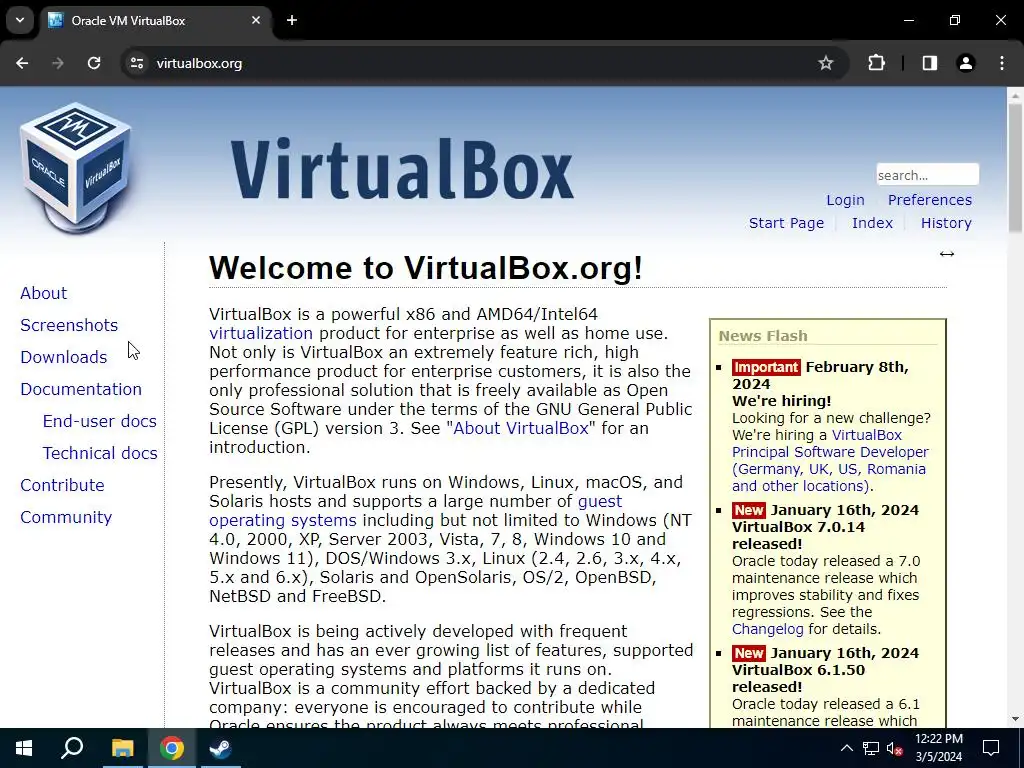Open the History page
This screenshot has height=768, width=1024.
click(x=946, y=223)
